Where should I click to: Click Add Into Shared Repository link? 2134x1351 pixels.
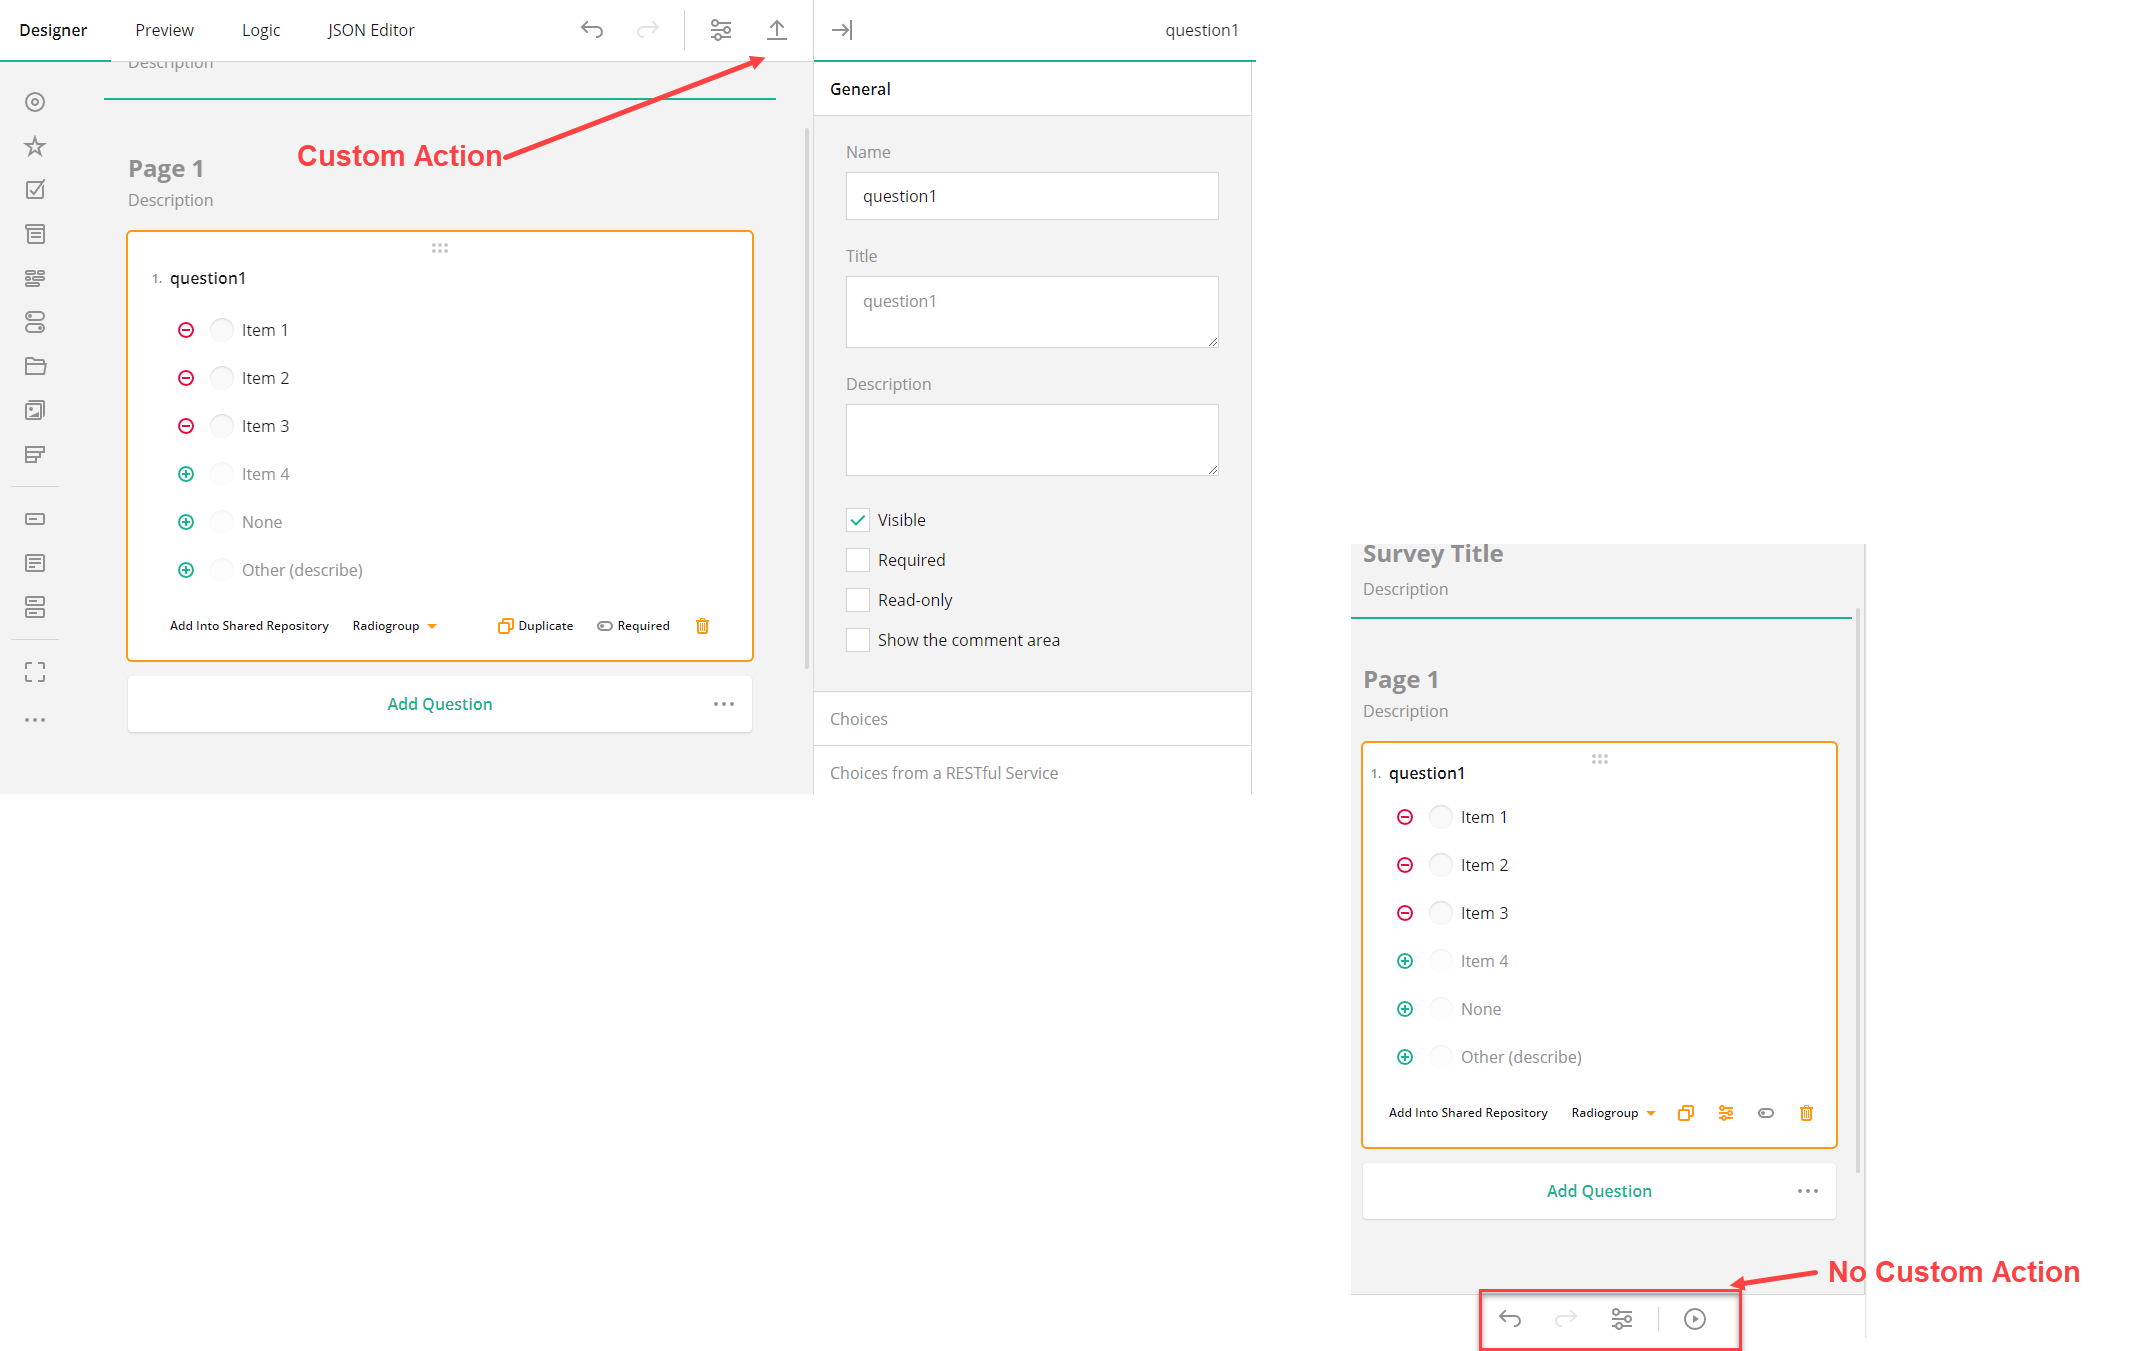249,626
